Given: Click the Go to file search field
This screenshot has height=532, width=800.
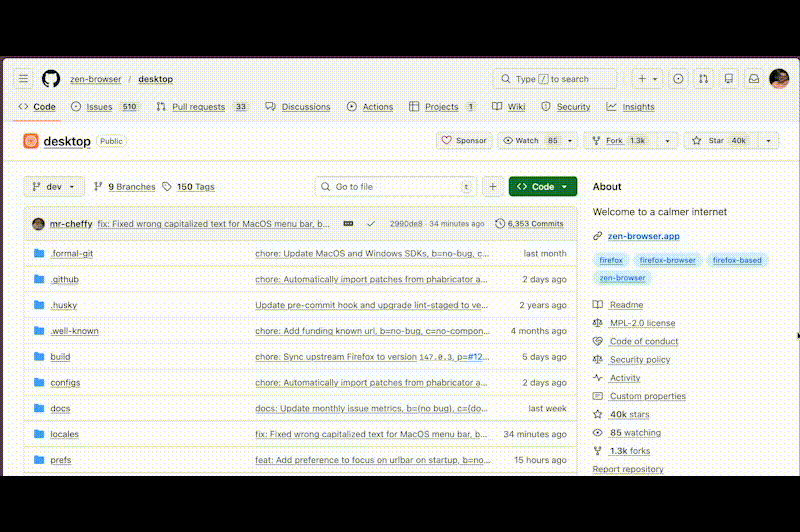Looking at the screenshot, I should (x=396, y=187).
